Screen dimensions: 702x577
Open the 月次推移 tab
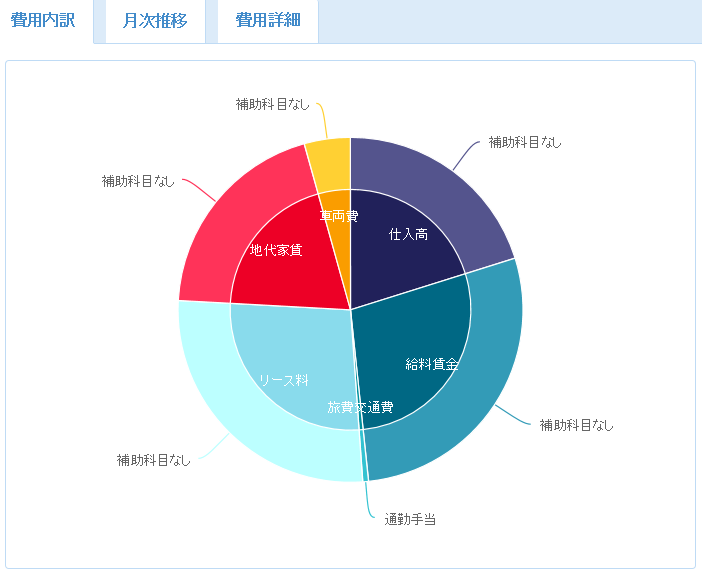pos(155,21)
